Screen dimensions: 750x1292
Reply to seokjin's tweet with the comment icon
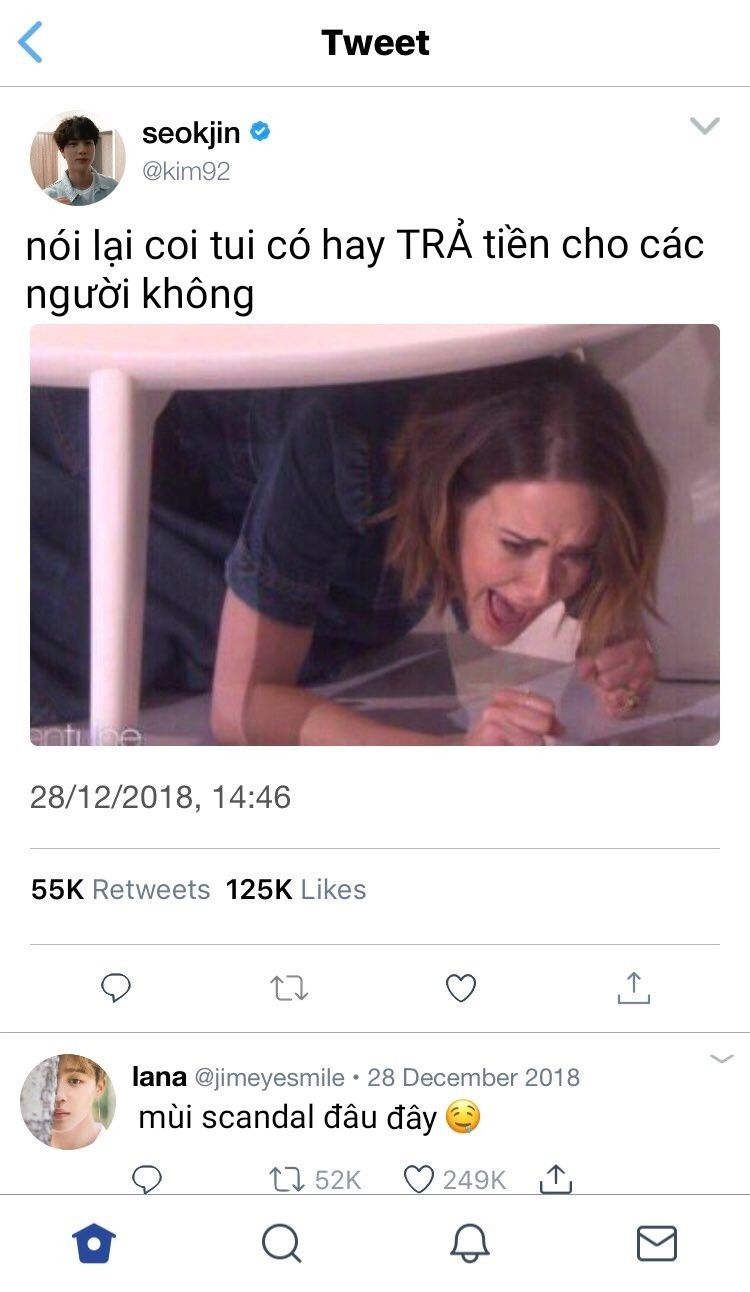(117, 989)
